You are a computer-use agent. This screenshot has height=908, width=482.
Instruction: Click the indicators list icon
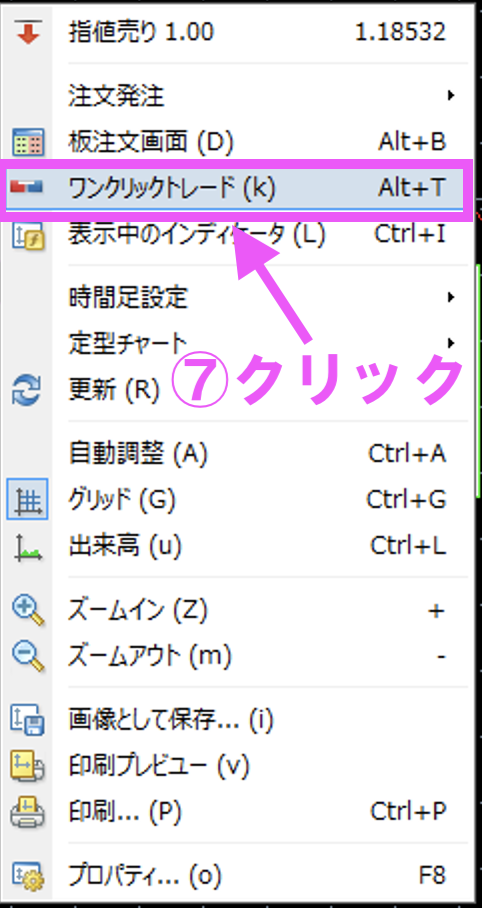(28, 235)
